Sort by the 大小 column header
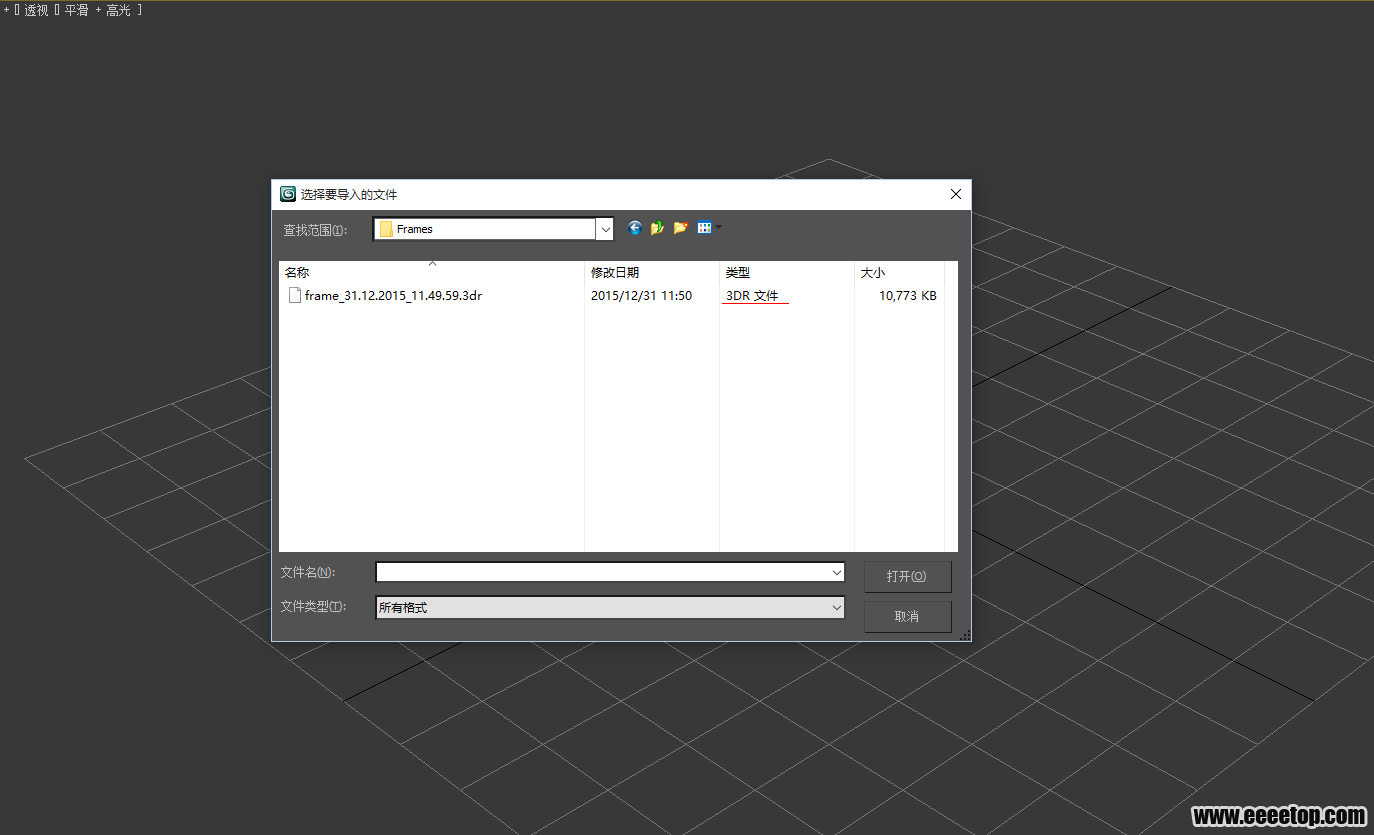The height and width of the screenshot is (835, 1374). (899, 272)
